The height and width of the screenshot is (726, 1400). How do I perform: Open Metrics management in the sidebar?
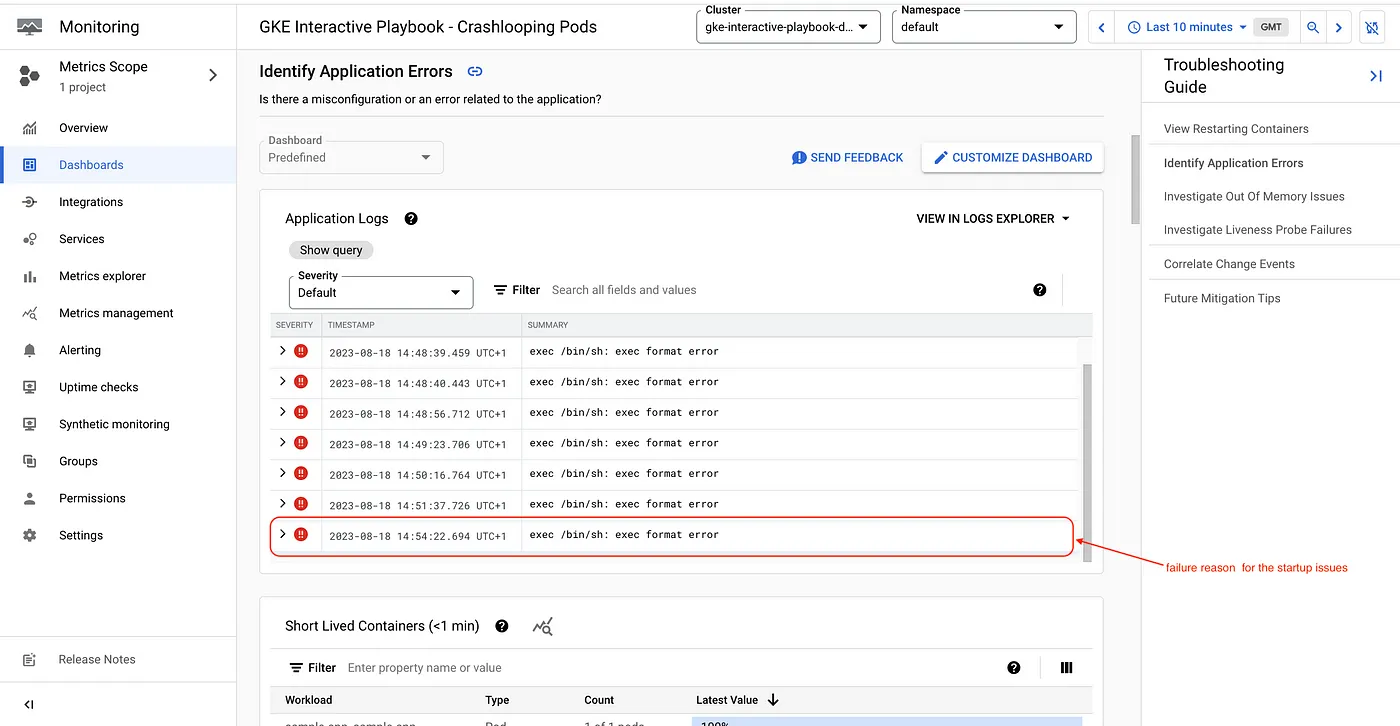tap(116, 313)
